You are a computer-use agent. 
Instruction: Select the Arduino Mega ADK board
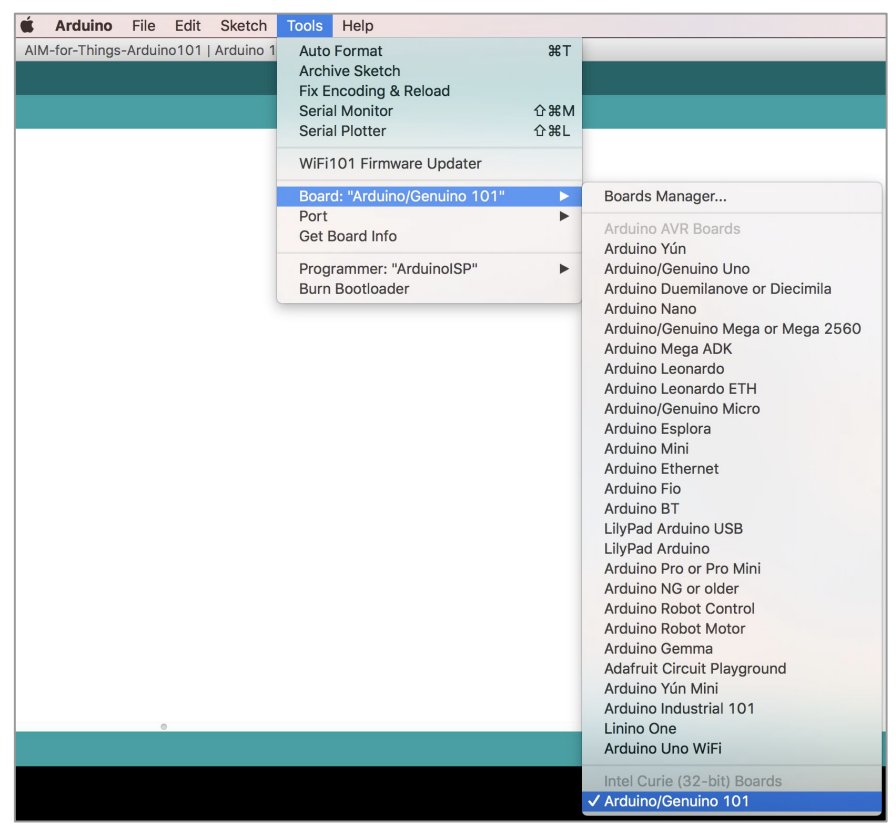pyautogui.click(x=732, y=349)
